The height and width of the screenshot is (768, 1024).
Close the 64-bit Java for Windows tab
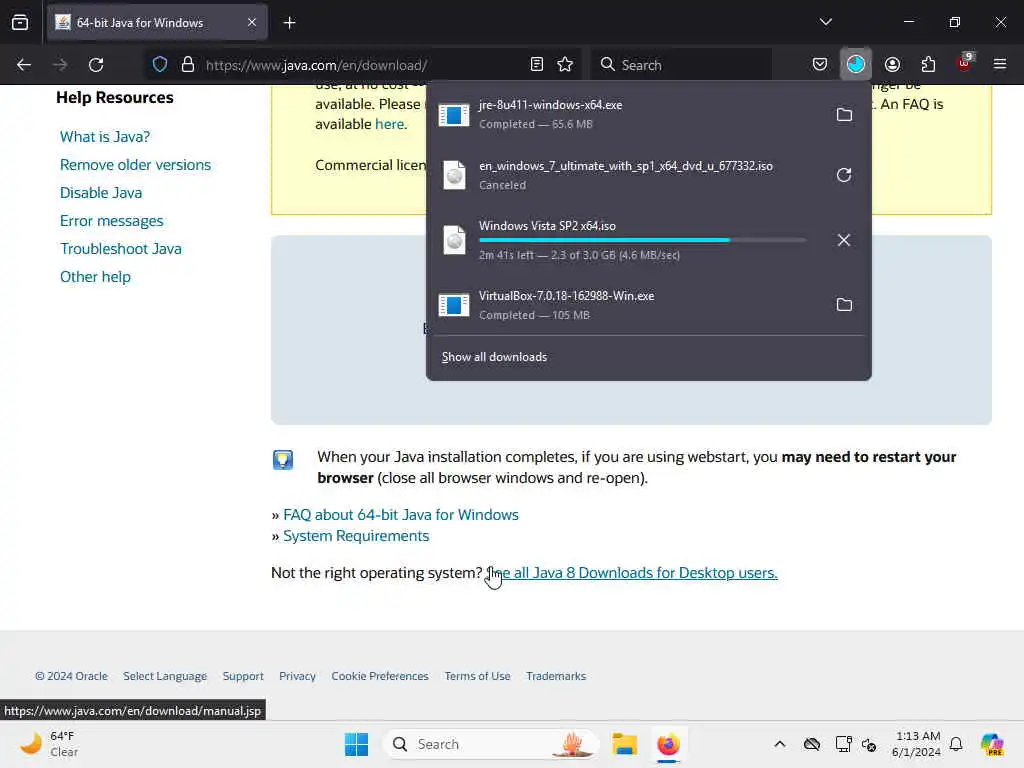click(x=251, y=22)
